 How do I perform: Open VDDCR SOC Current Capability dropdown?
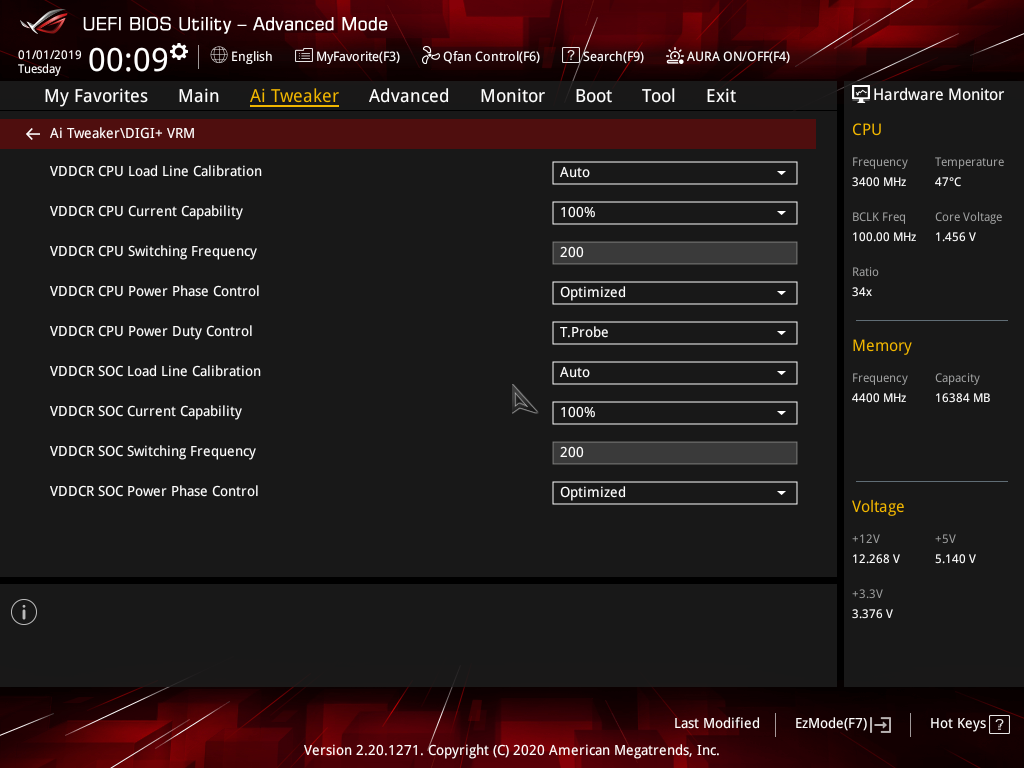click(x=675, y=413)
